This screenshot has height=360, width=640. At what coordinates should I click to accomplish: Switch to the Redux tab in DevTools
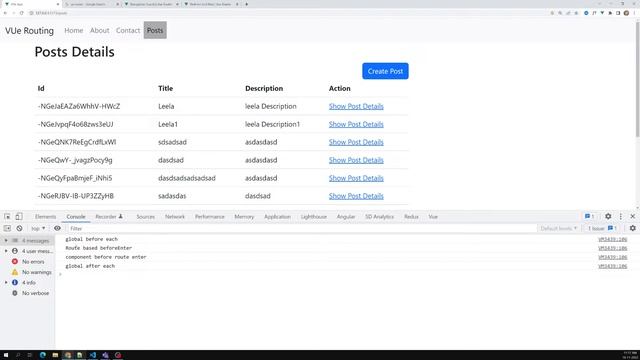pos(411,216)
